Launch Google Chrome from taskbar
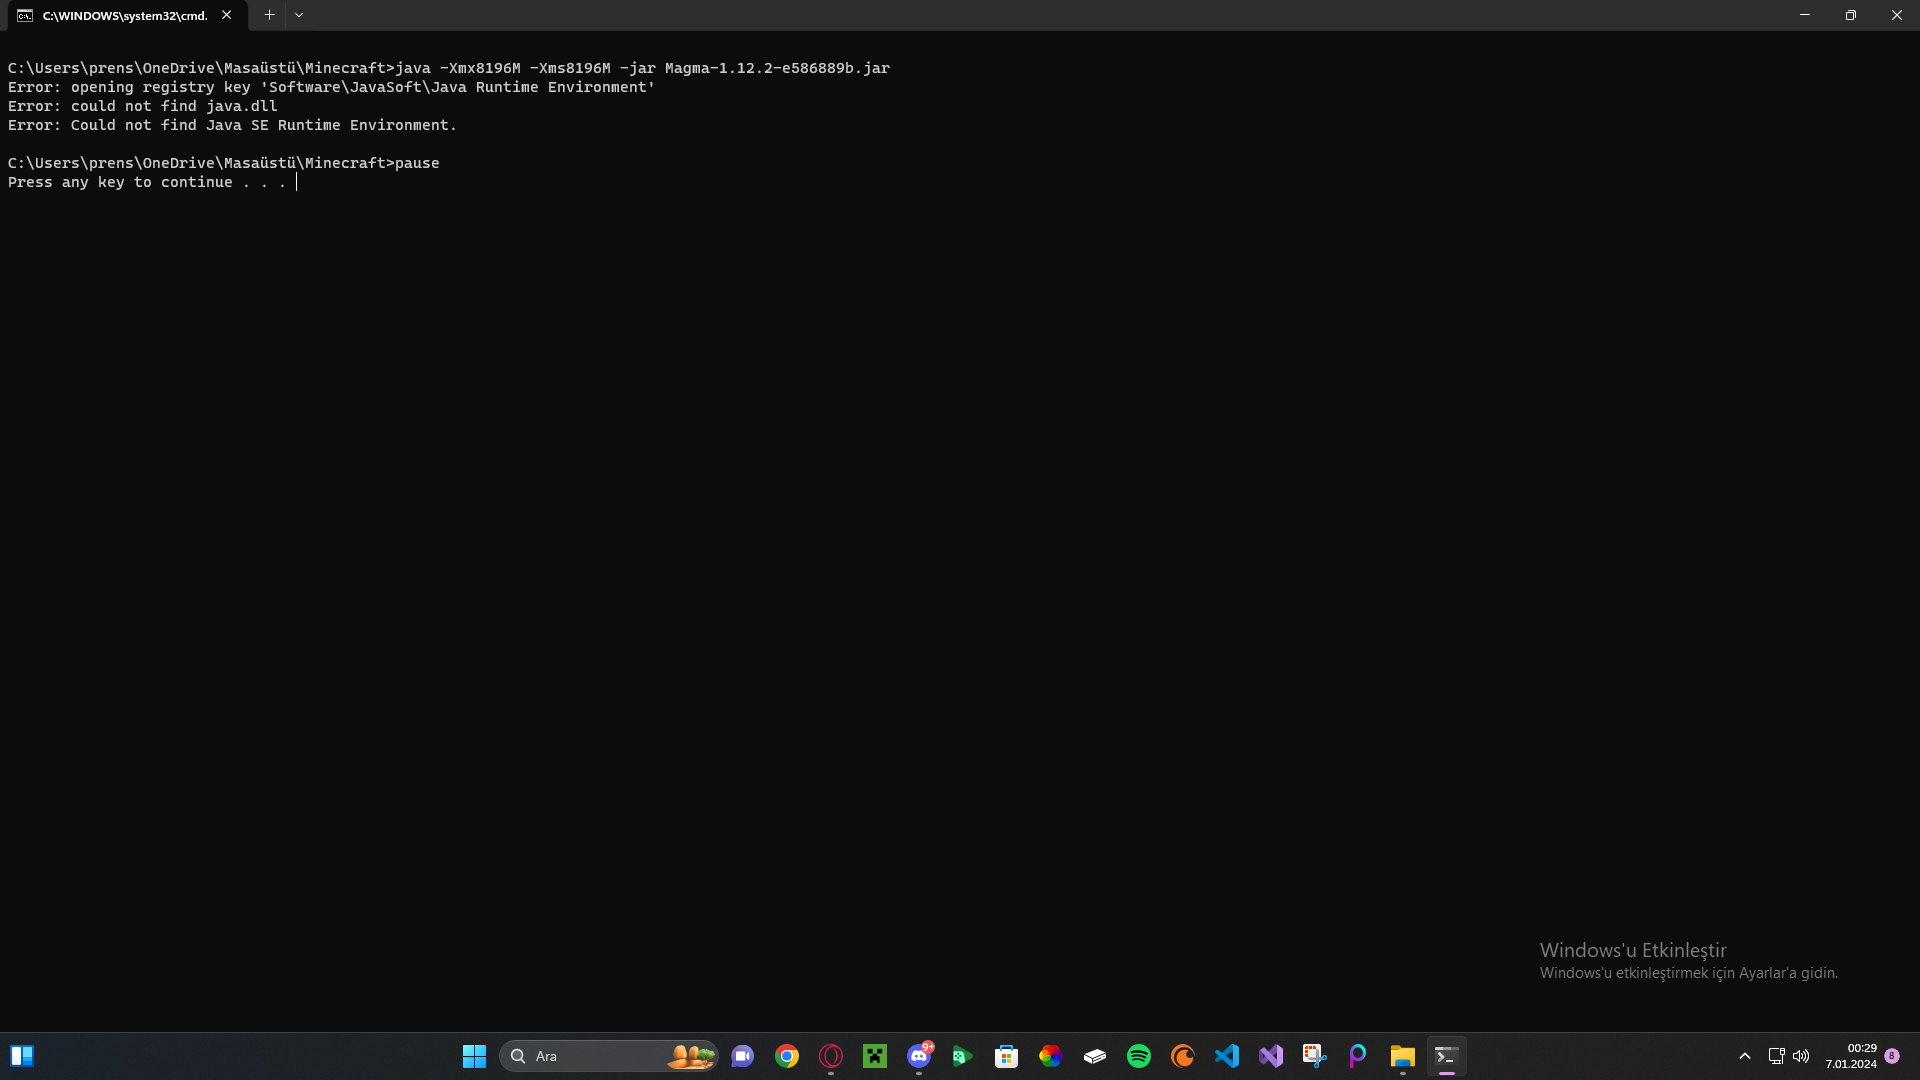Image resolution: width=1920 pixels, height=1080 pixels. tap(787, 1056)
